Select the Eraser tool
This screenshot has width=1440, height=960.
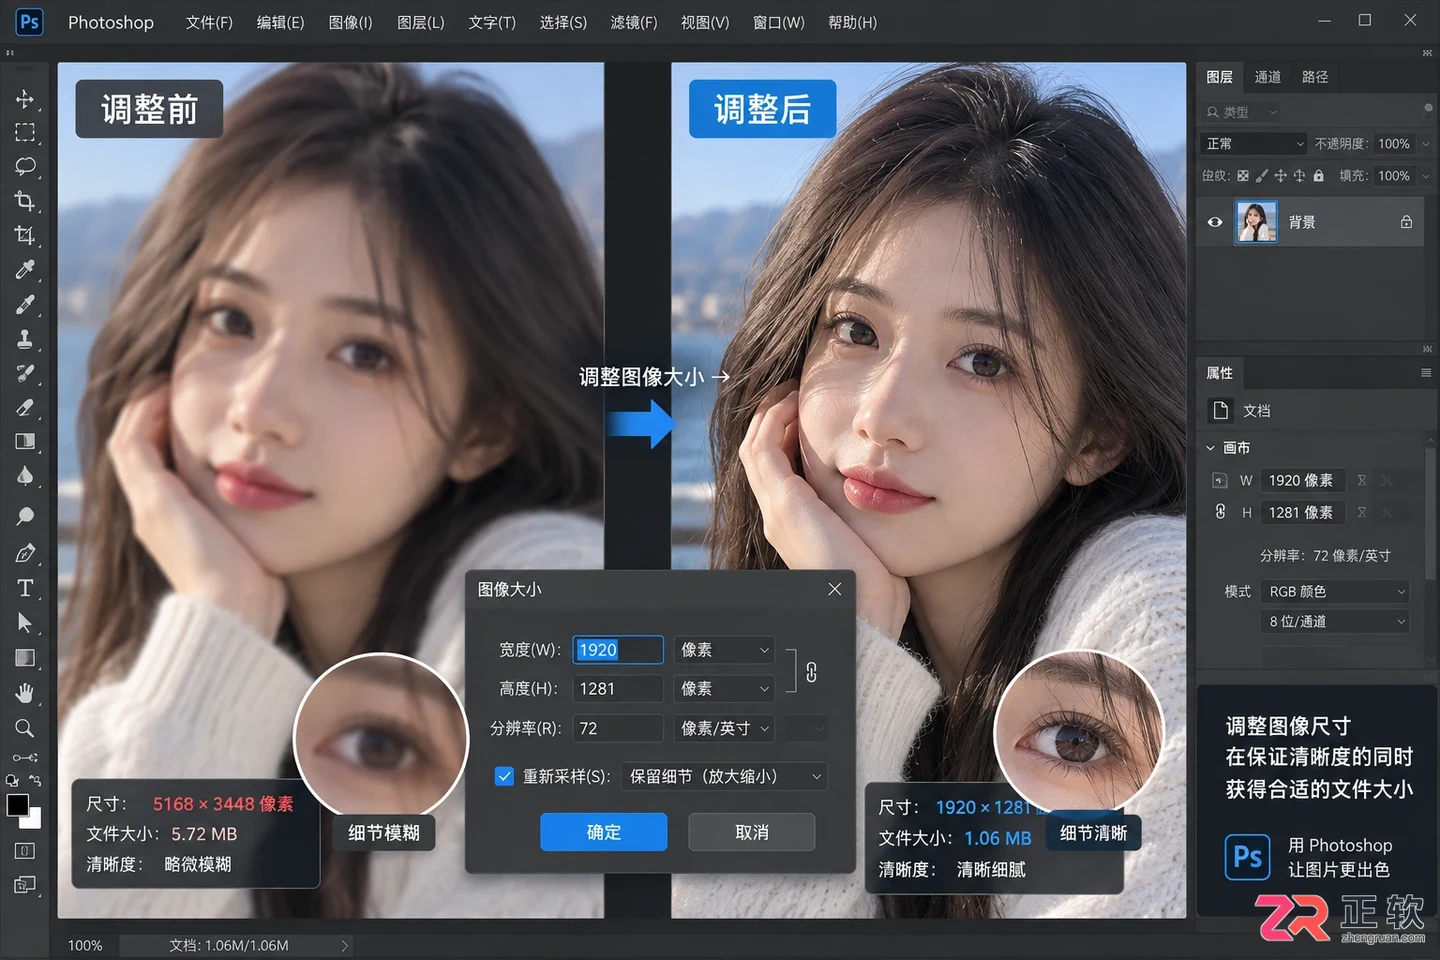[25, 407]
